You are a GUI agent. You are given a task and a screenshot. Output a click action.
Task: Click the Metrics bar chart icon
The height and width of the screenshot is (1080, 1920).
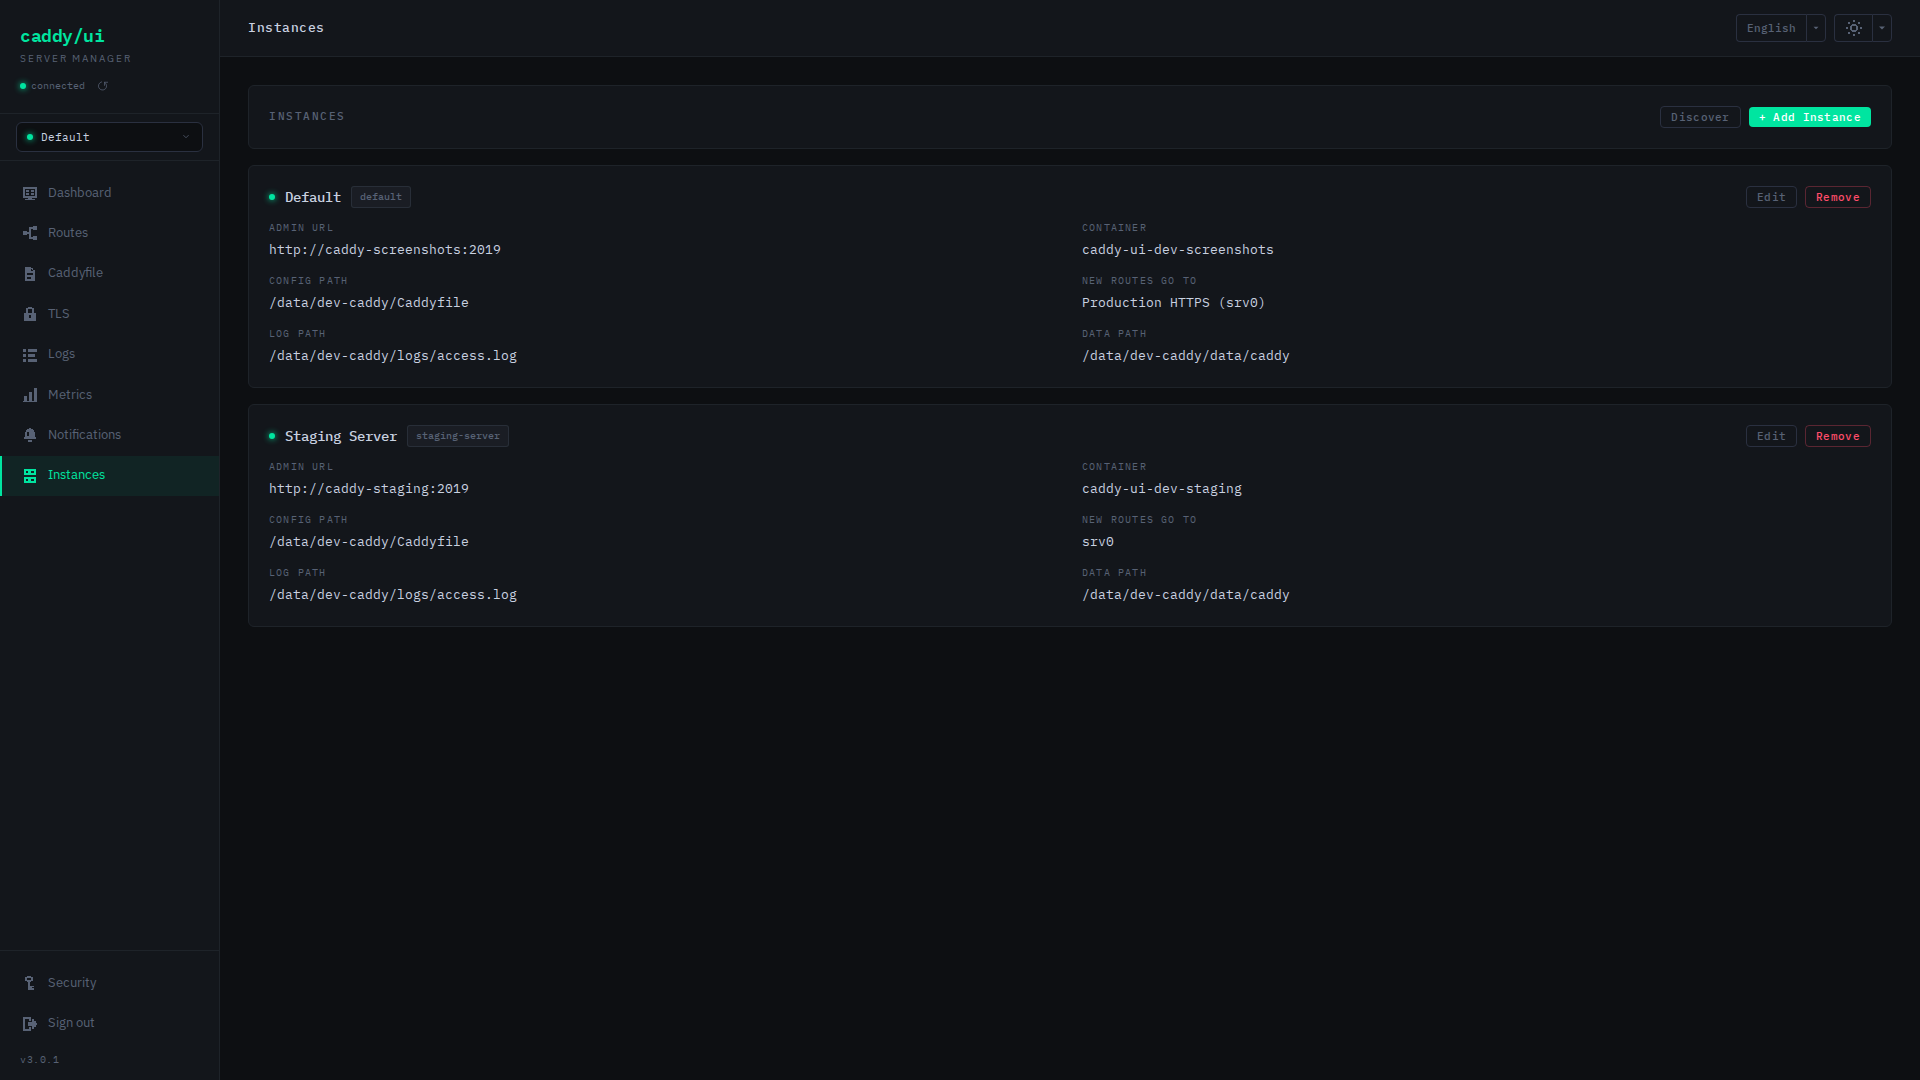[30, 395]
